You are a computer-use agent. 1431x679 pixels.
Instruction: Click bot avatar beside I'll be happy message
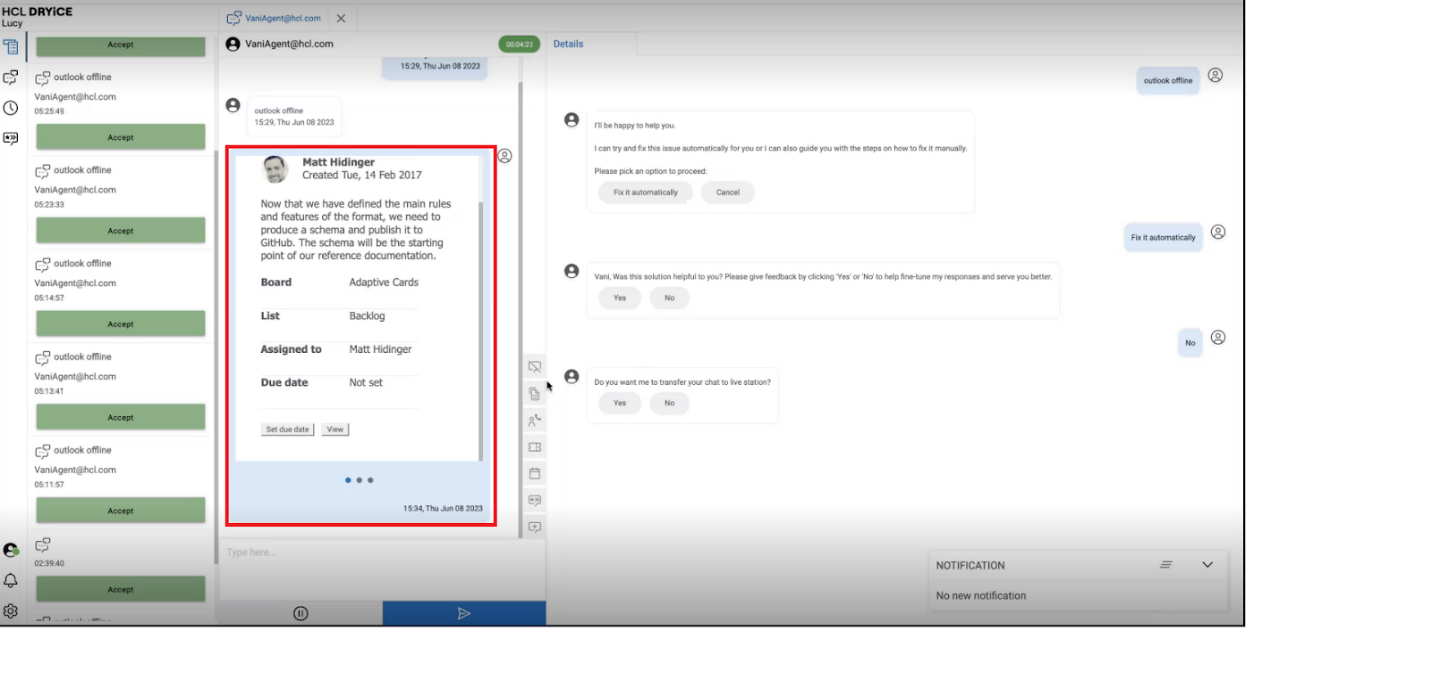[571, 120]
